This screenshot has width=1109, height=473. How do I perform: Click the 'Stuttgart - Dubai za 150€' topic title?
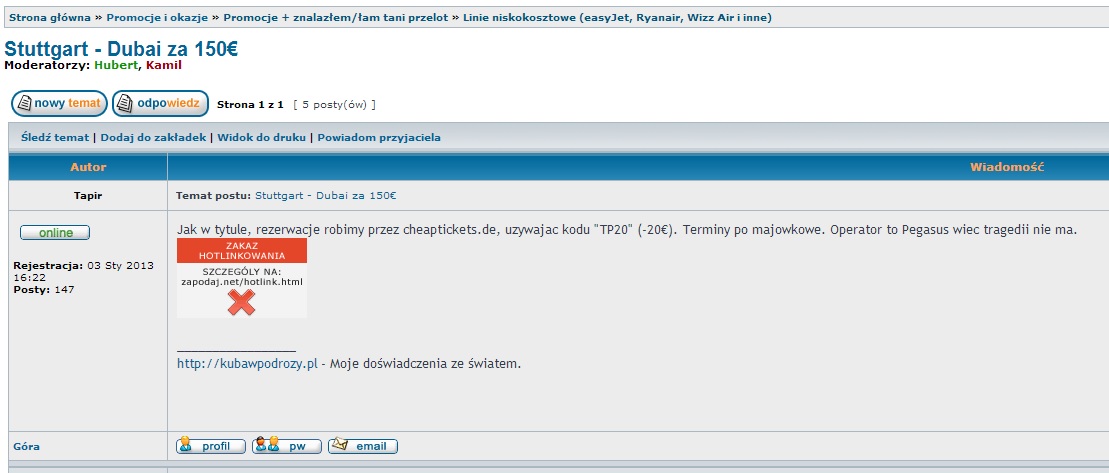pyautogui.click(x=121, y=49)
